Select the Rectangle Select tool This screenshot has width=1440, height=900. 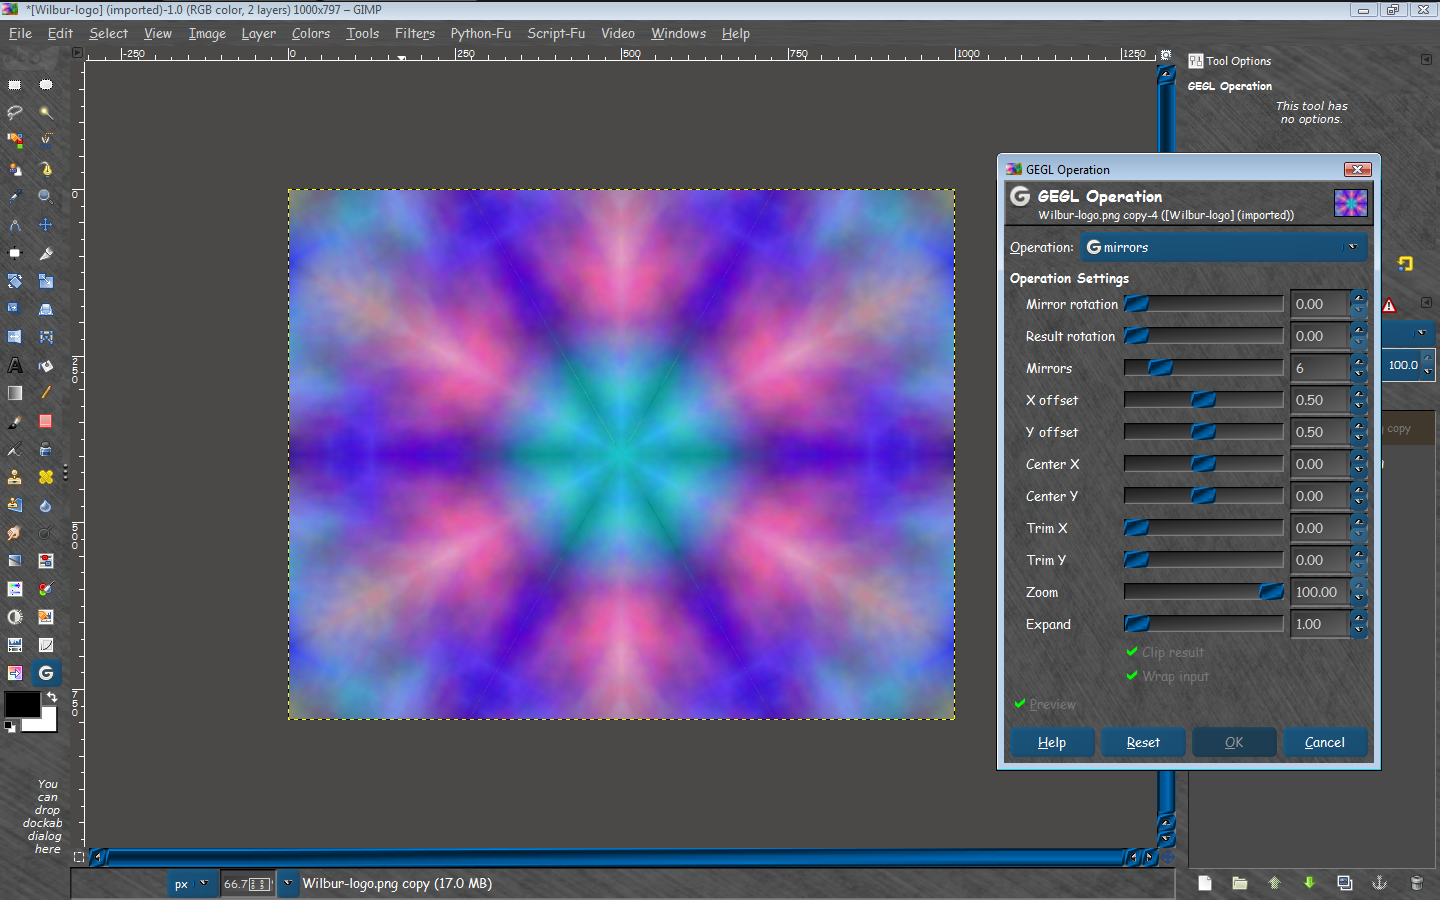[15, 85]
